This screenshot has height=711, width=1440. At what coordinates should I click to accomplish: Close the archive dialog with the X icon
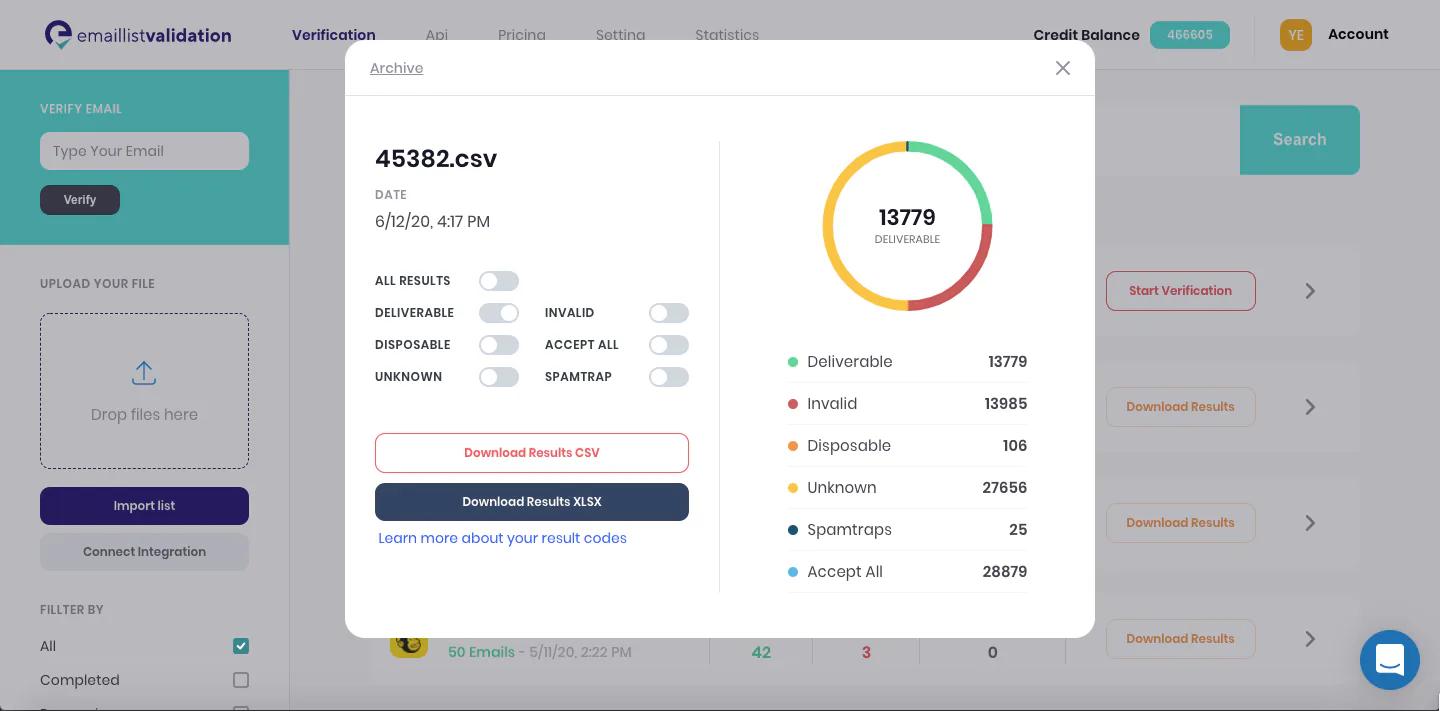pyautogui.click(x=1063, y=68)
